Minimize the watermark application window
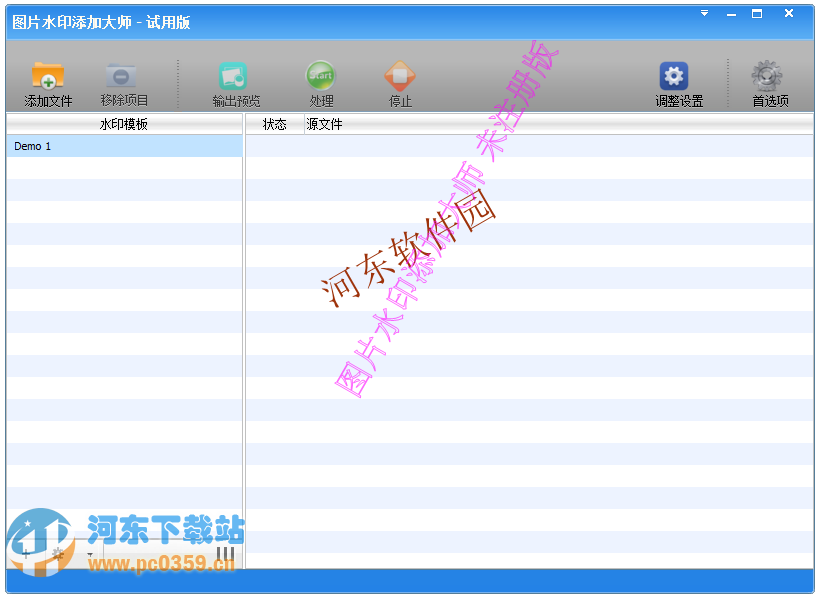816x595 pixels. click(x=733, y=14)
